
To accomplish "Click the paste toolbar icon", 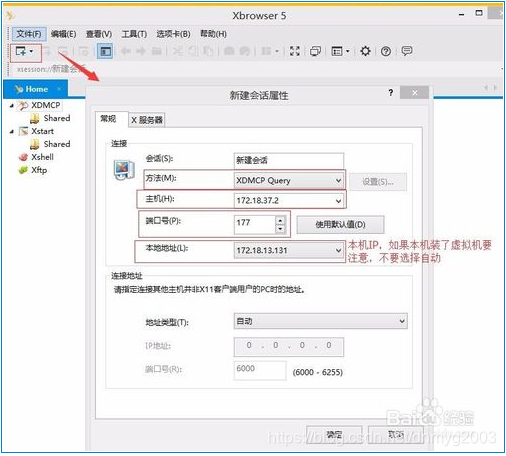I will point(208,51).
